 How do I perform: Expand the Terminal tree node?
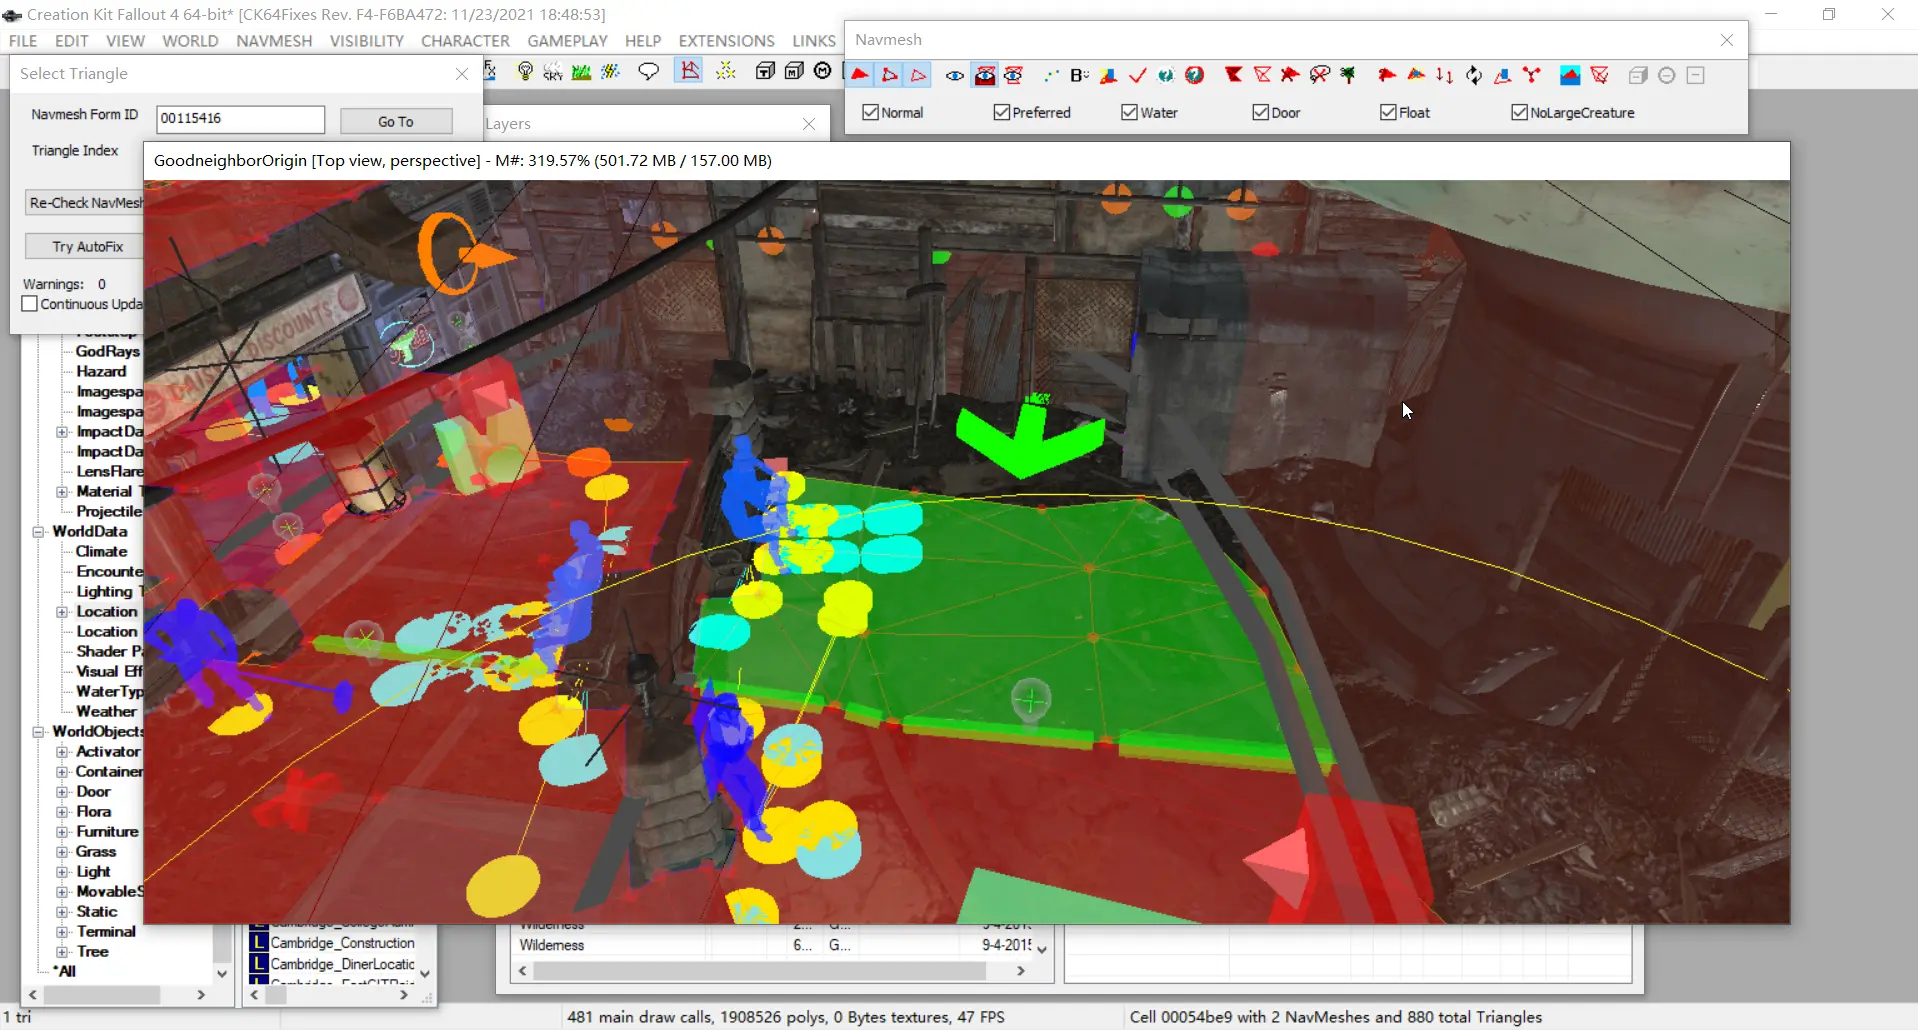(62, 932)
